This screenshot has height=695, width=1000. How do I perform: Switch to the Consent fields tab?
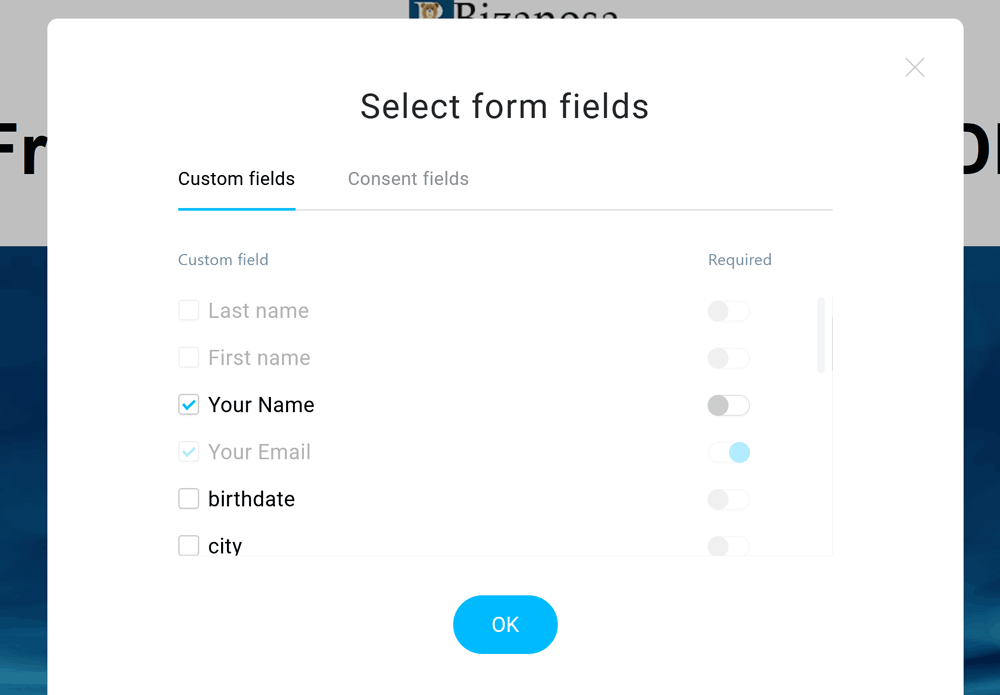pos(408,179)
